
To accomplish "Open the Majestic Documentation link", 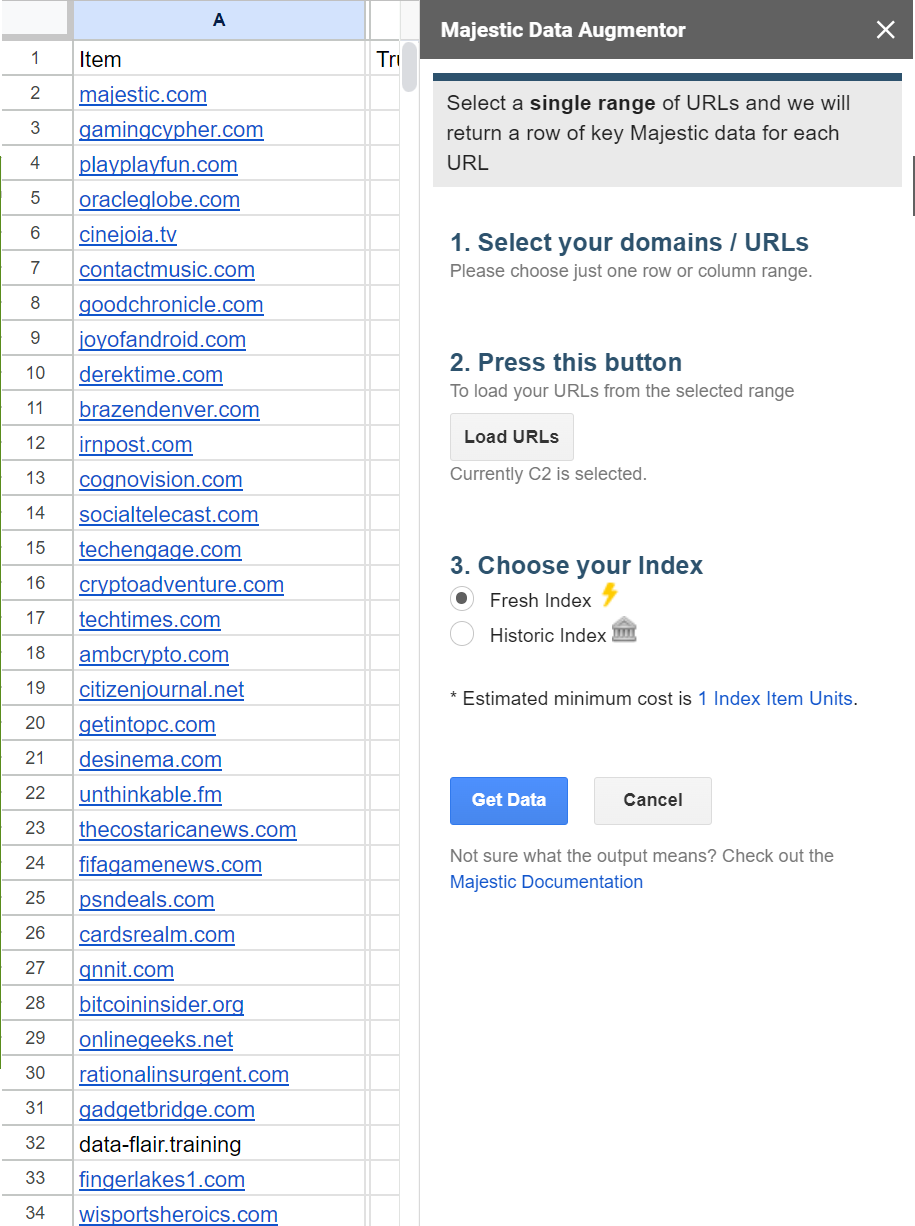I will (x=546, y=882).
